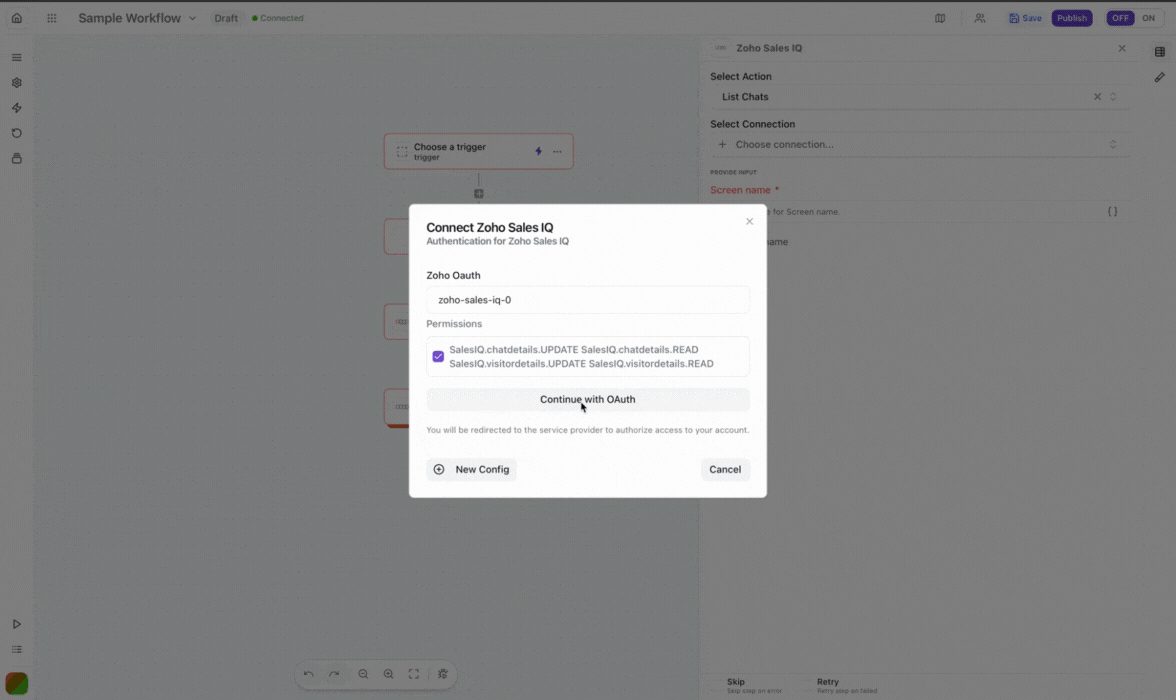This screenshot has width=1176, height=700.
Task: Switch the workflow toggle to ON
Action: (1148, 17)
